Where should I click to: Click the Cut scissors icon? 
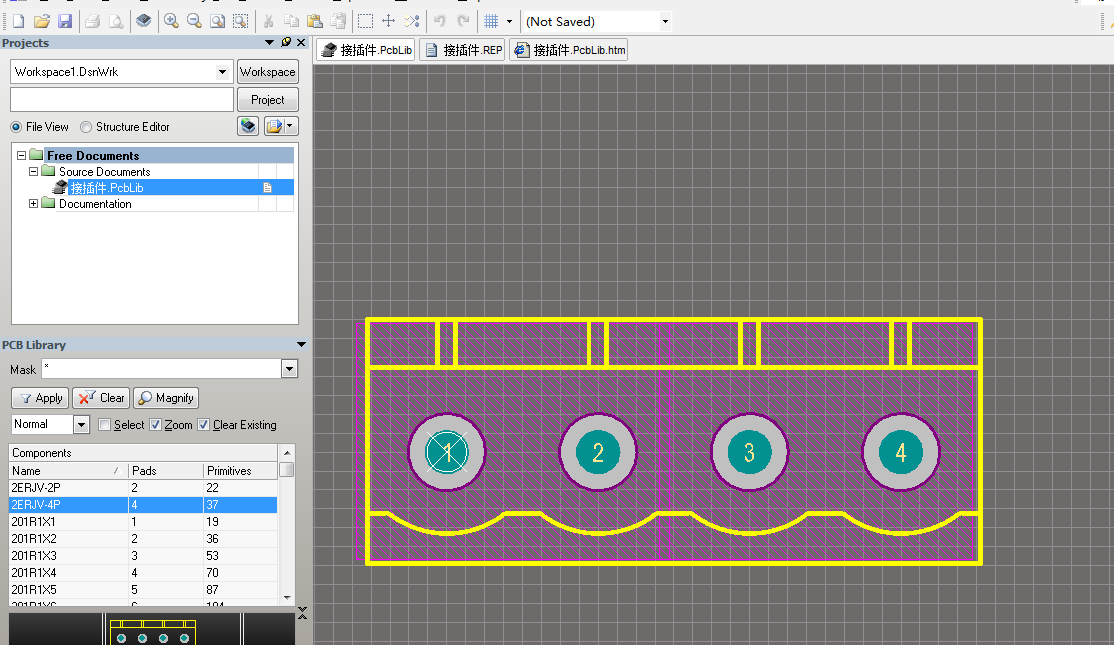[269, 21]
